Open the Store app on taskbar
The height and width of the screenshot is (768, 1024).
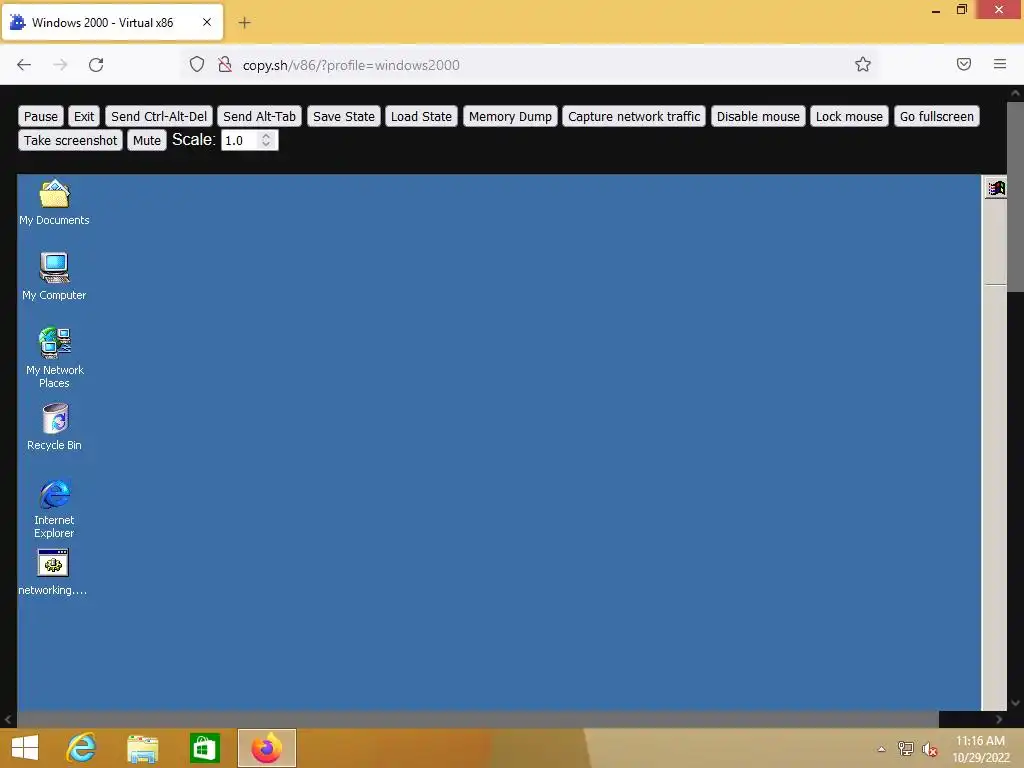click(x=204, y=748)
